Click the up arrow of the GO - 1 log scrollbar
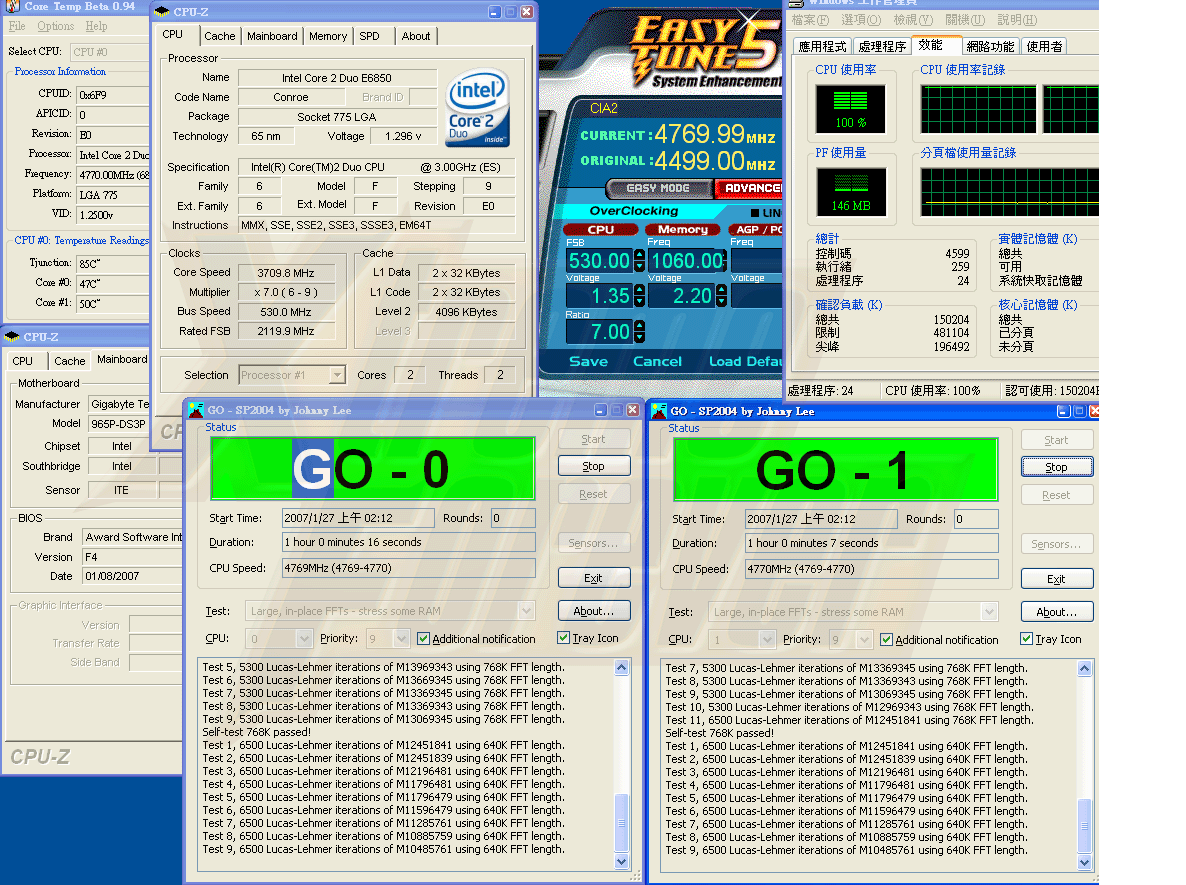Viewport: 1186px width, 885px height. point(1085,669)
